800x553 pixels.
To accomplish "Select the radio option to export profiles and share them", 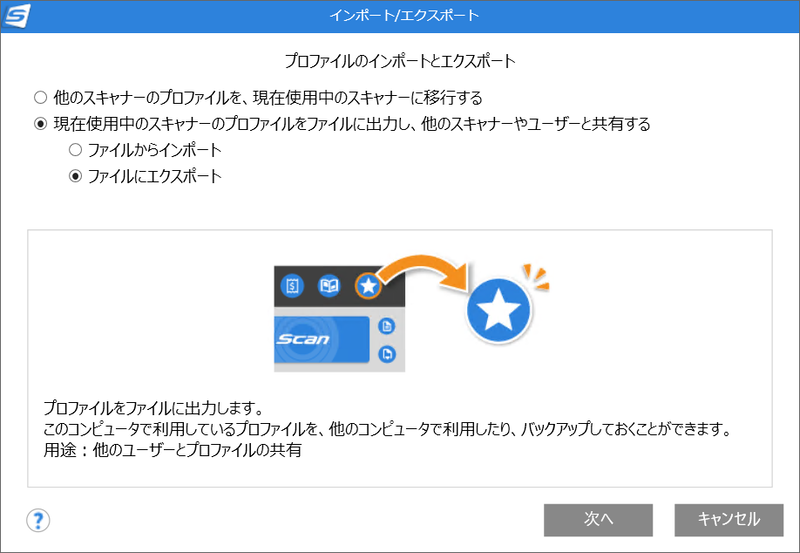I will click(40, 123).
